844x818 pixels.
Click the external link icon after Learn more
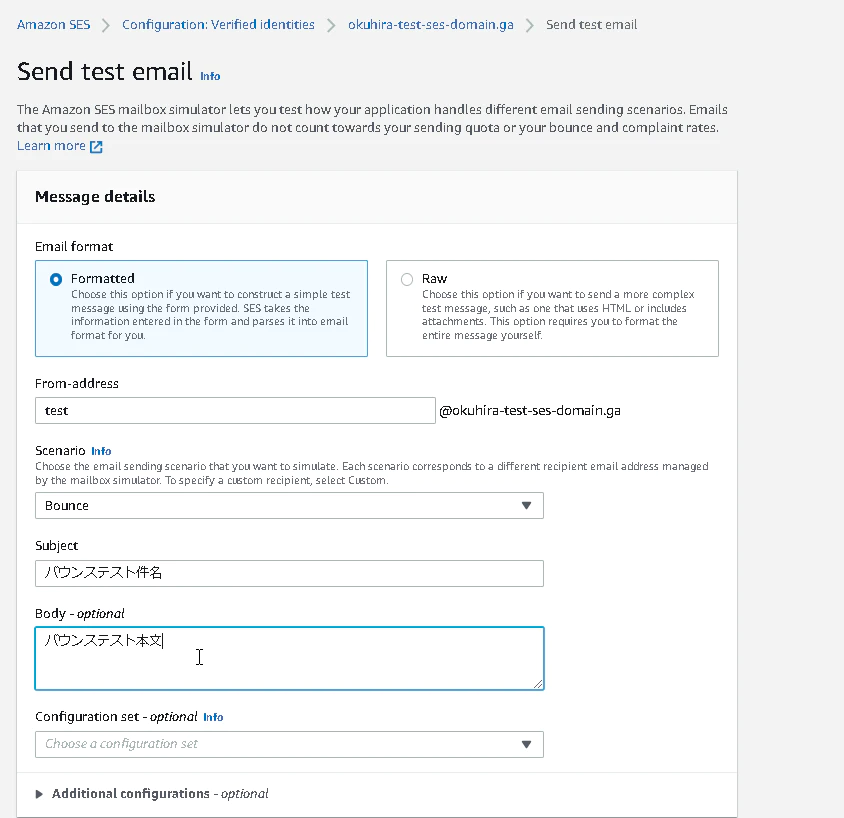tap(96, 145)
